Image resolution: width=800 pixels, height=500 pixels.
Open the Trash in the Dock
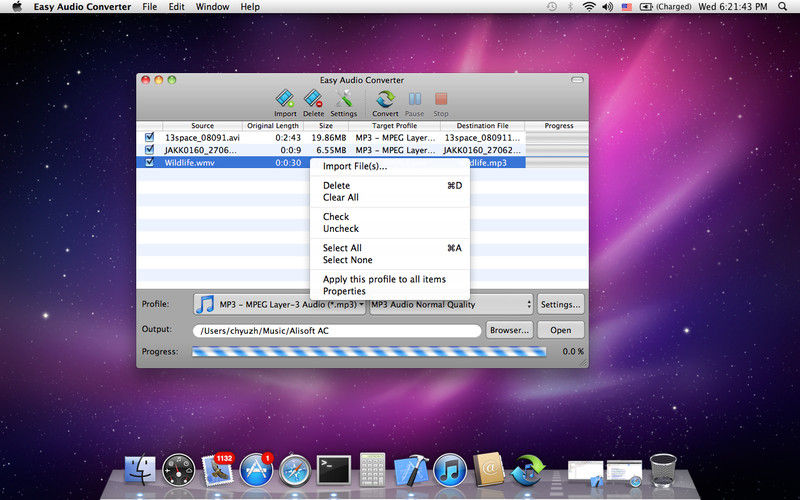tap(663, 470)
